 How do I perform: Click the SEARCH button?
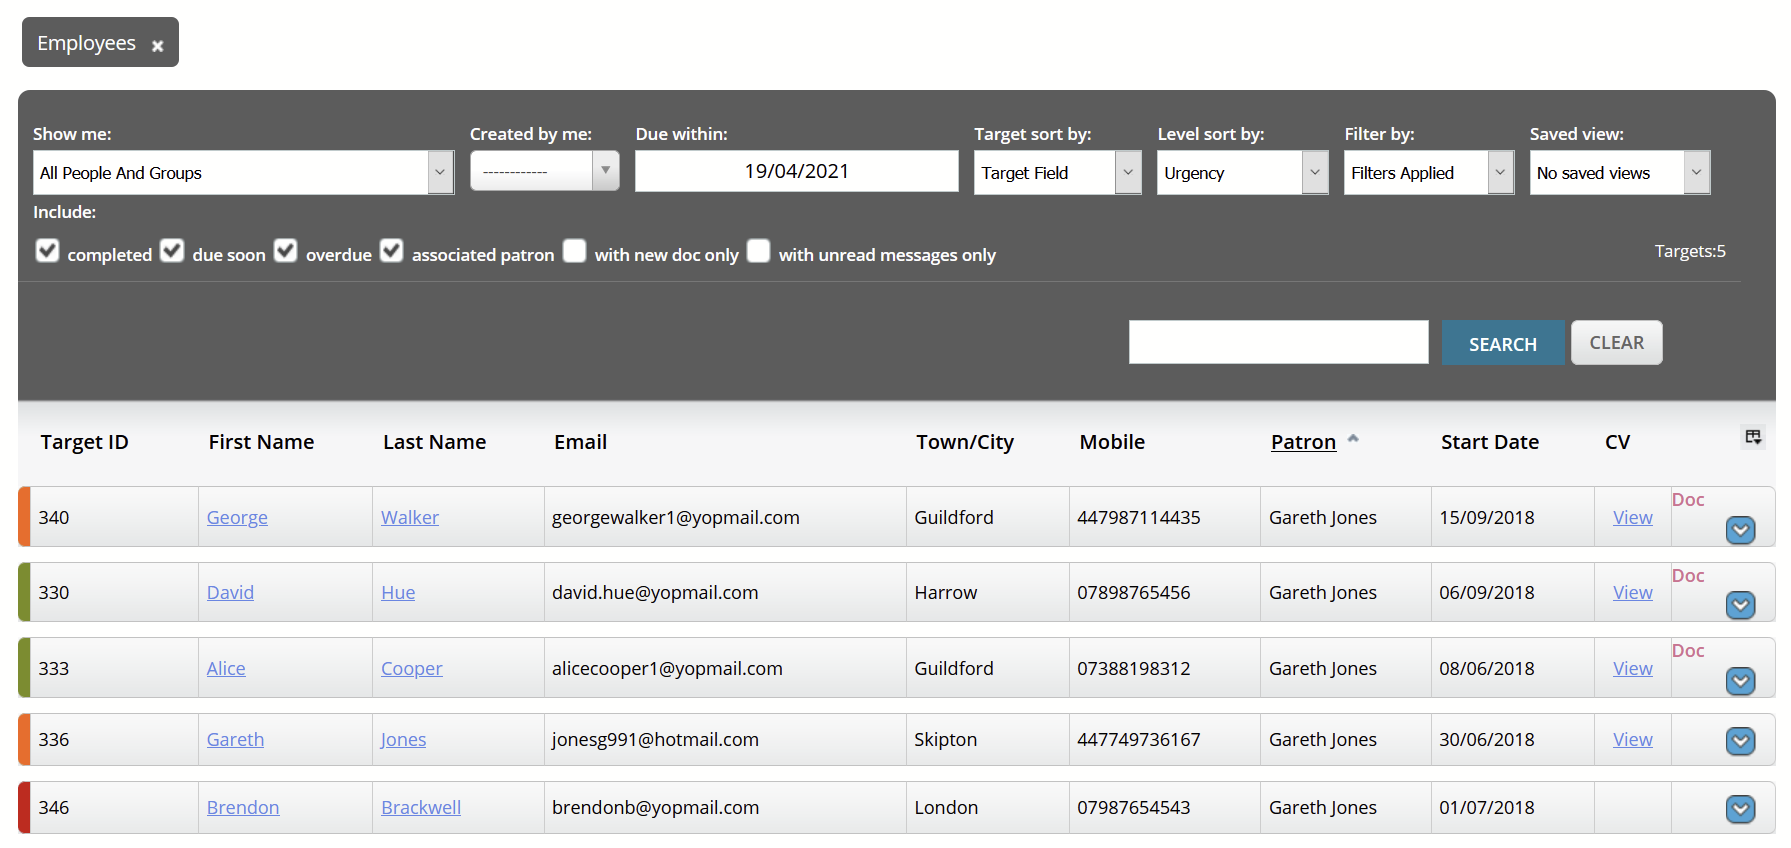coord(1503,343)
